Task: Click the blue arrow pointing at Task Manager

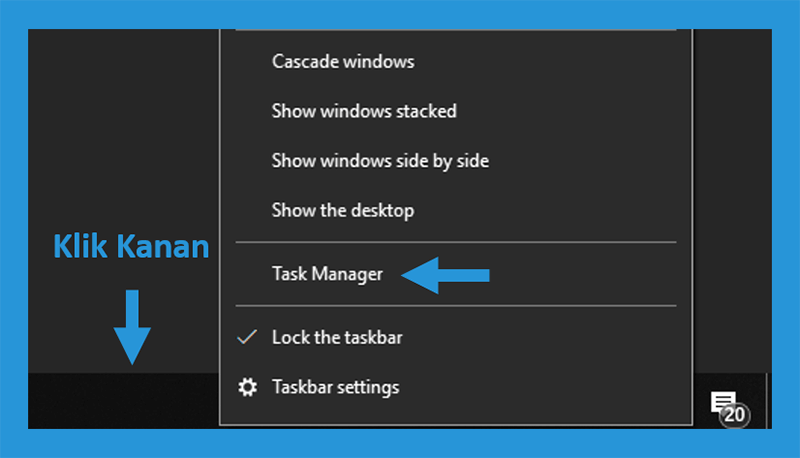Action: (x=445, y=275)
